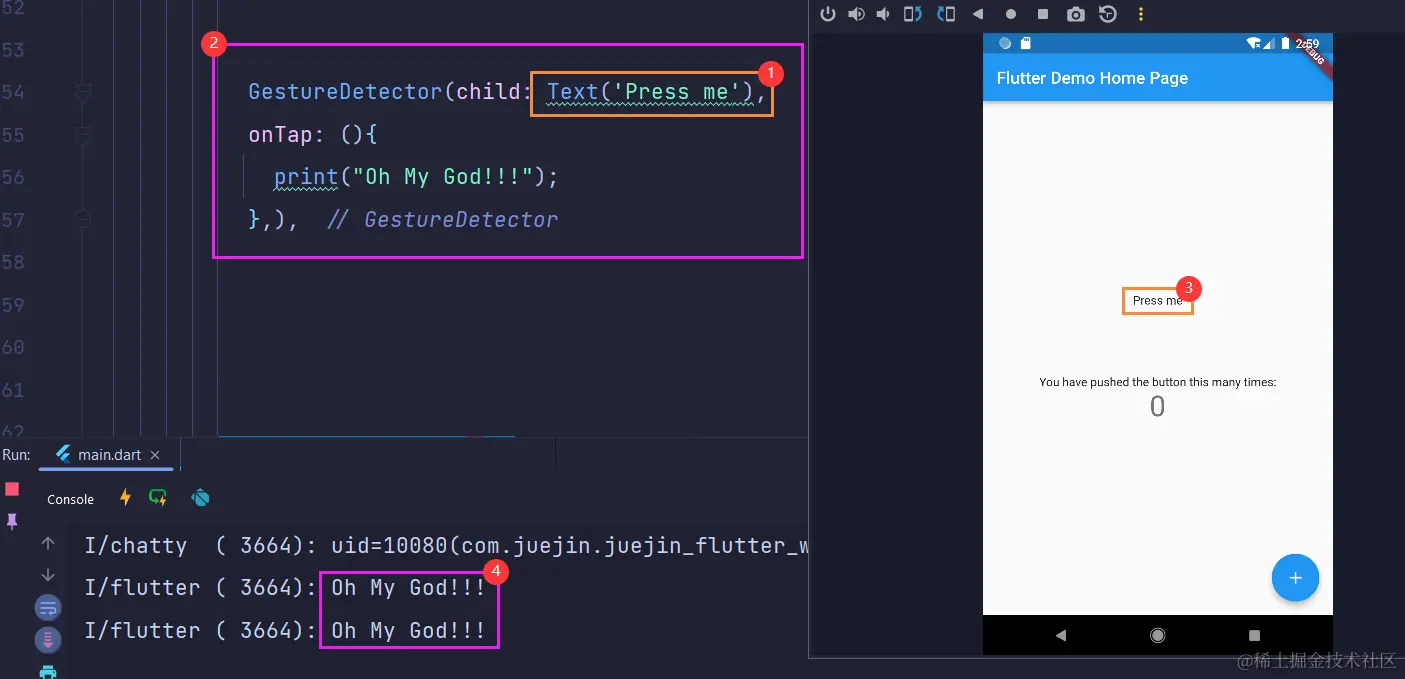The width and height of the screenshot is (1405, 679).
Task: Take an emulator screenshot with the camera icon
Action: tap(1075, 14)
